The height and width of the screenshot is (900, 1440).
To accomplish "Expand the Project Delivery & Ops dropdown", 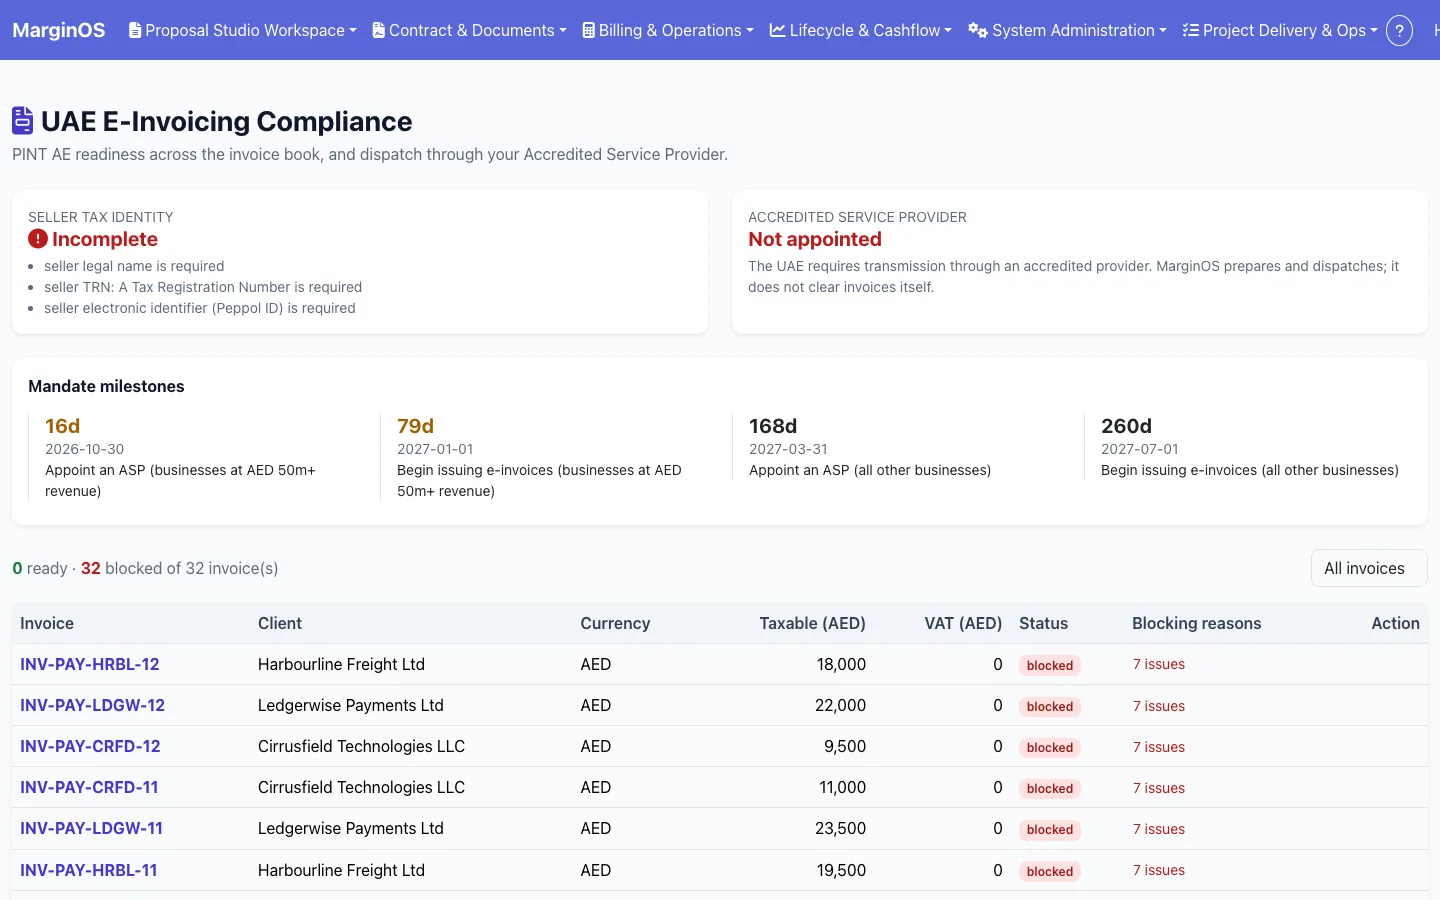I will (1280, 30).
